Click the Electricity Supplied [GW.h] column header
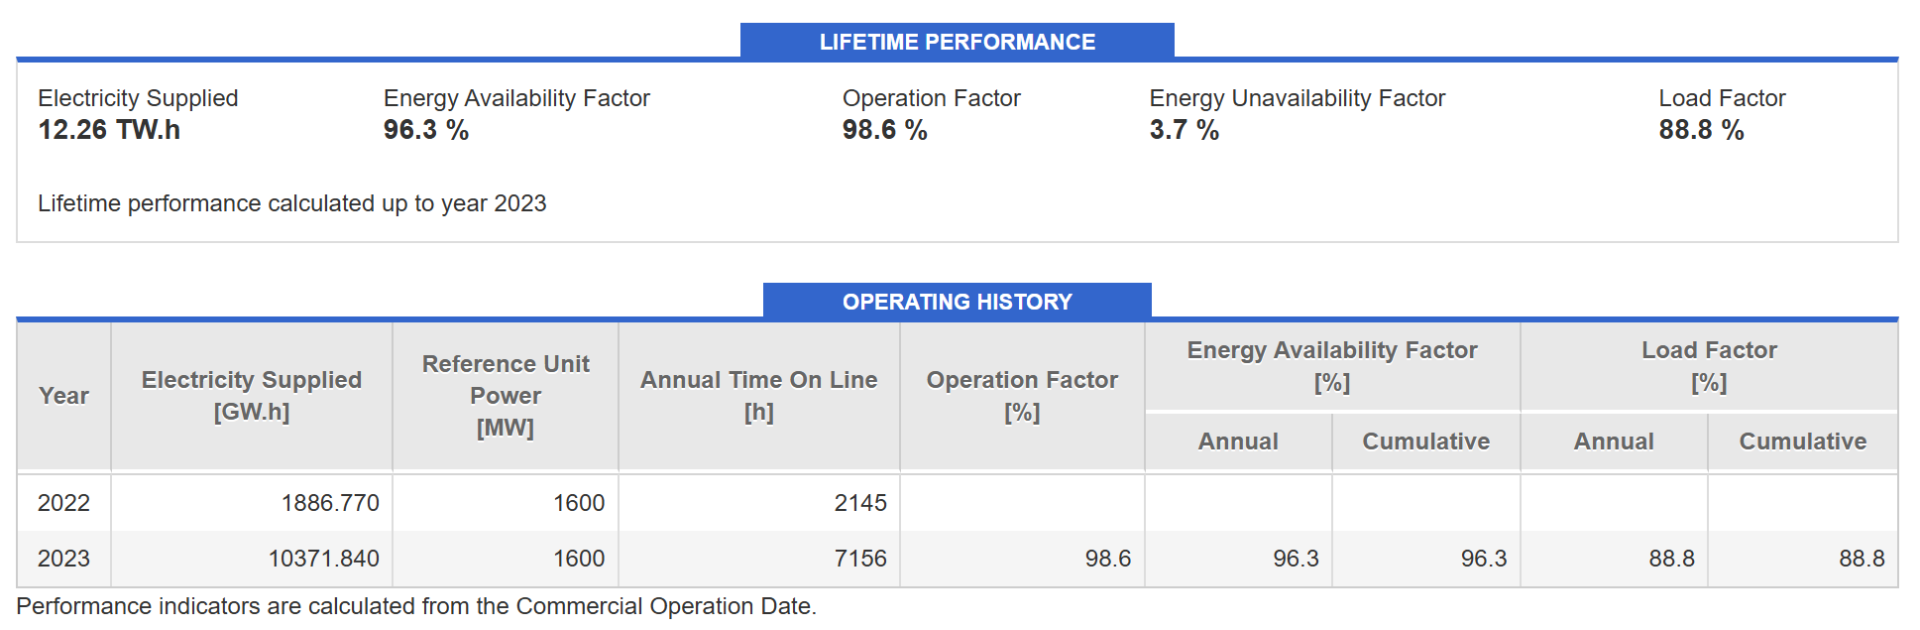Screen dimensions: 1920x630 click(x=251, y=396)
